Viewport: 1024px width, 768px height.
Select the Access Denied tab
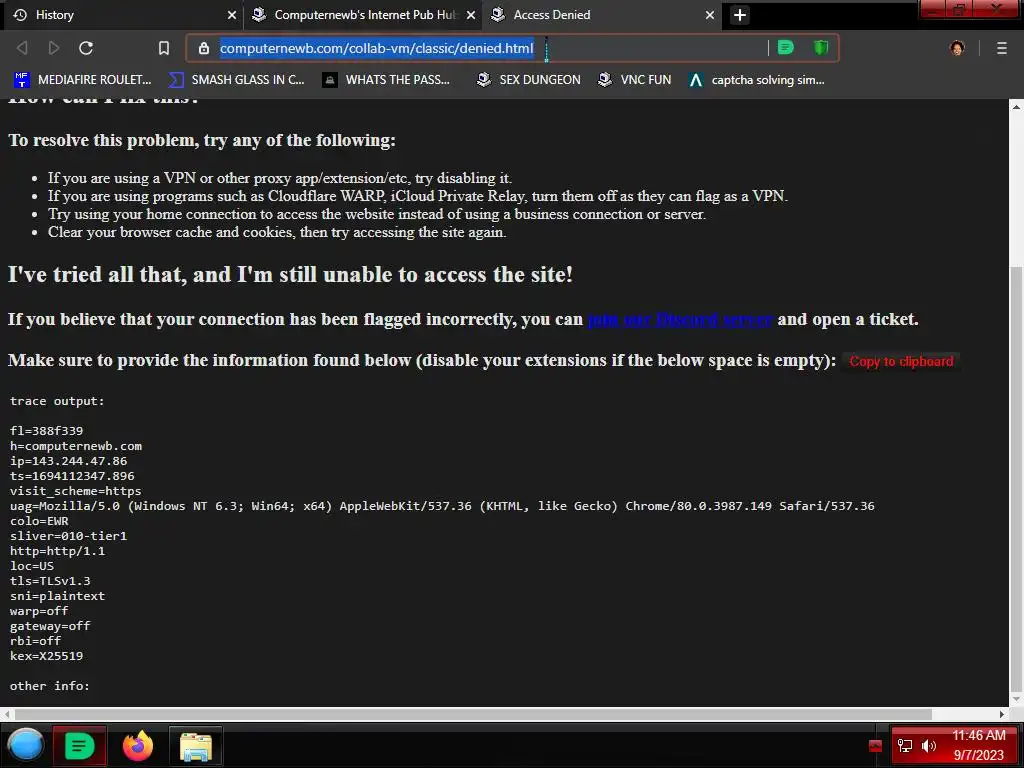[601, 15]
